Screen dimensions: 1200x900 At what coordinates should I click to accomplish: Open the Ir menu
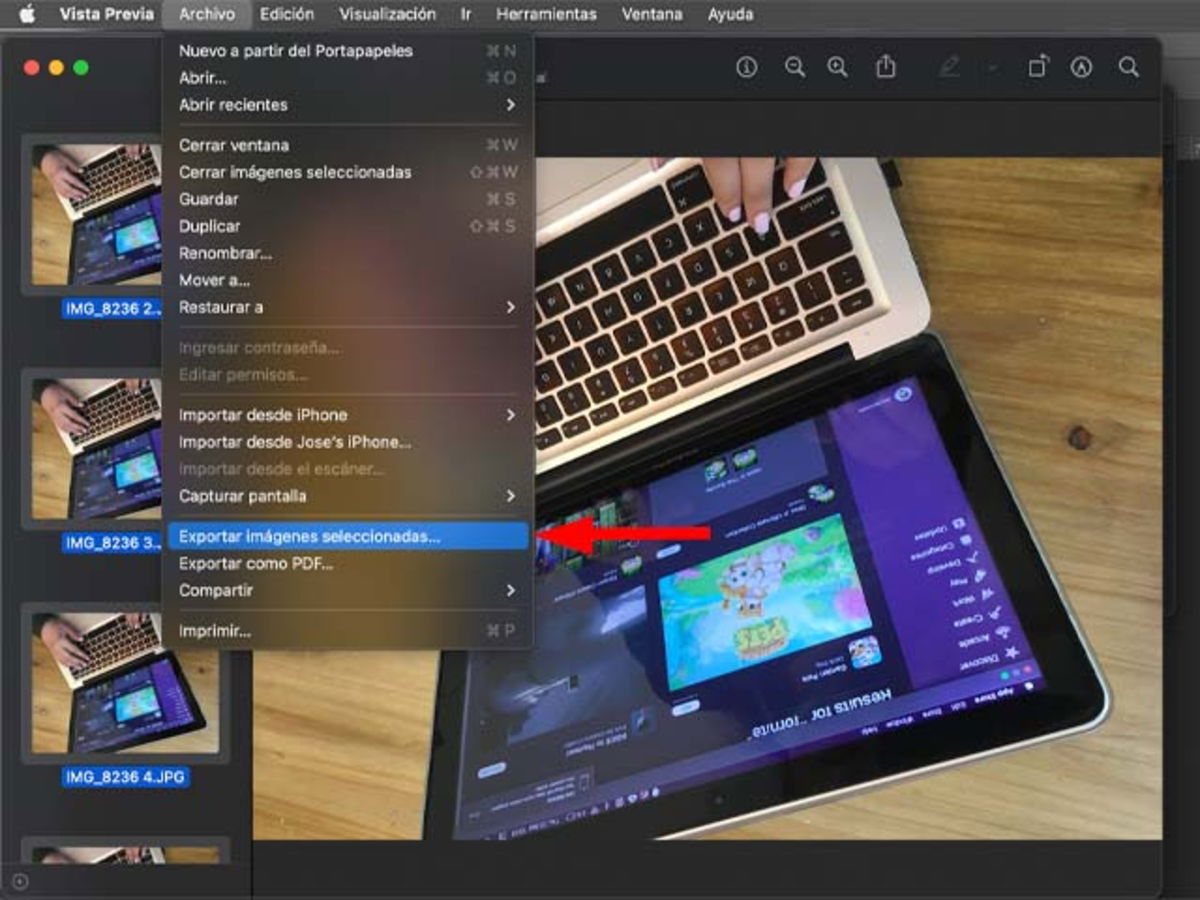point(466,14)
